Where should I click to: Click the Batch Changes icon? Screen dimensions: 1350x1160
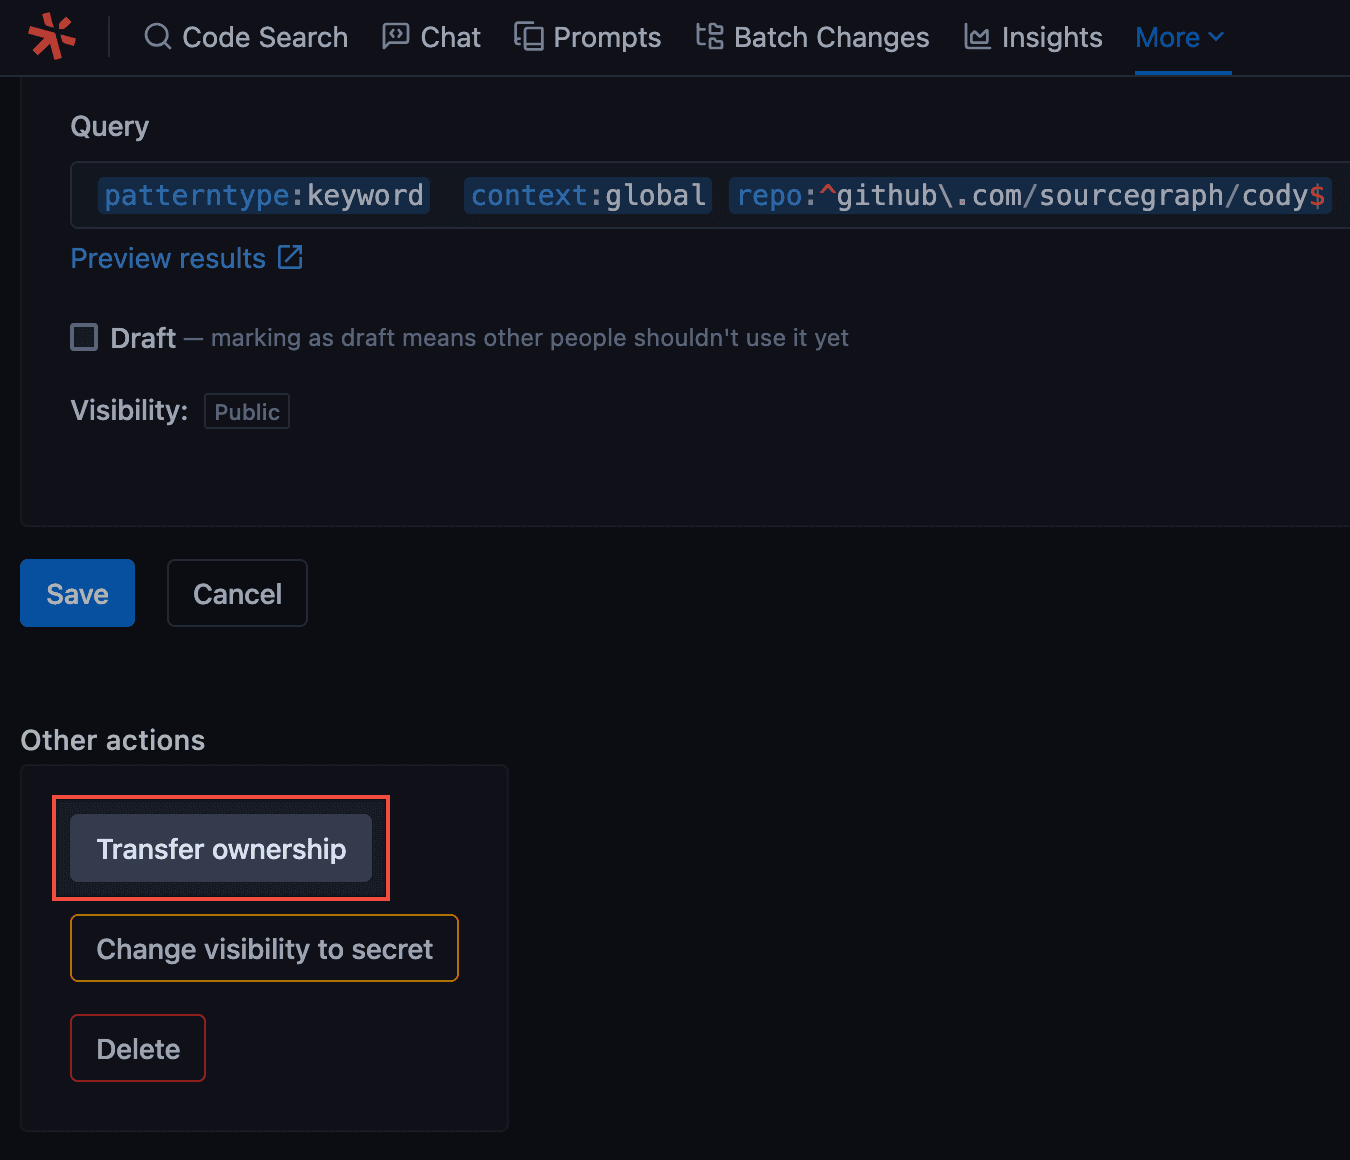pos(710,37)
